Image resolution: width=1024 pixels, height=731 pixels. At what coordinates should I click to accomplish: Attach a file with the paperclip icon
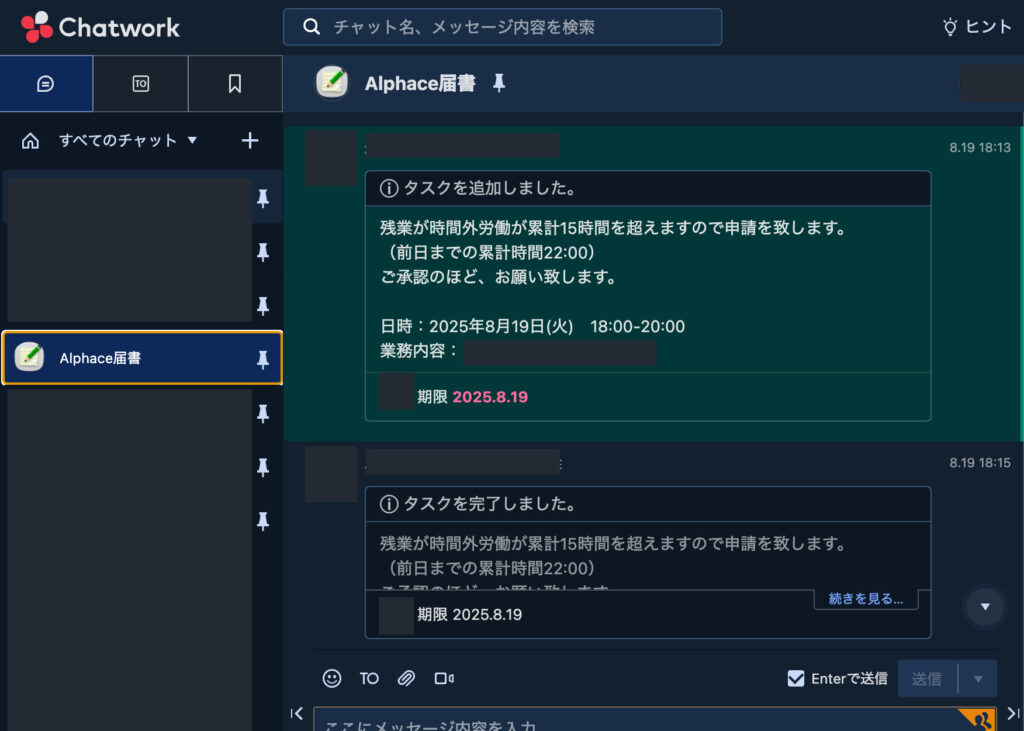(406, 679)
